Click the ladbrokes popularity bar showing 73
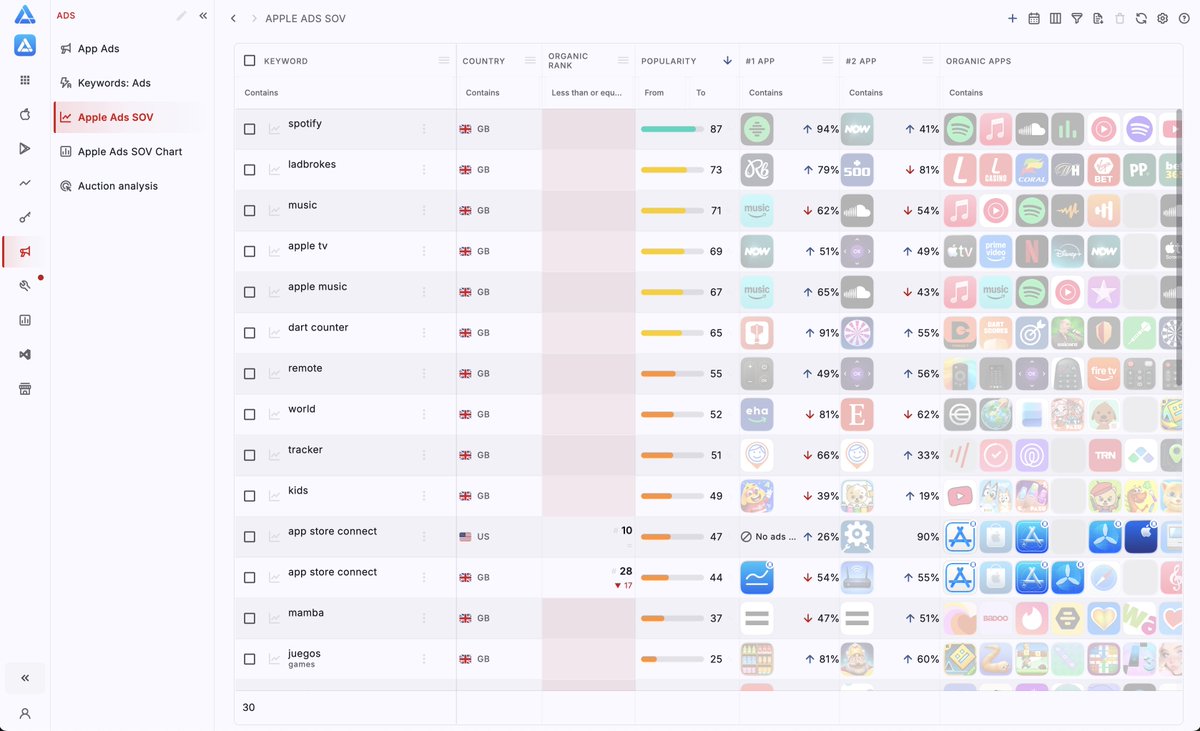1200x731 pixels. coord(672,170)
